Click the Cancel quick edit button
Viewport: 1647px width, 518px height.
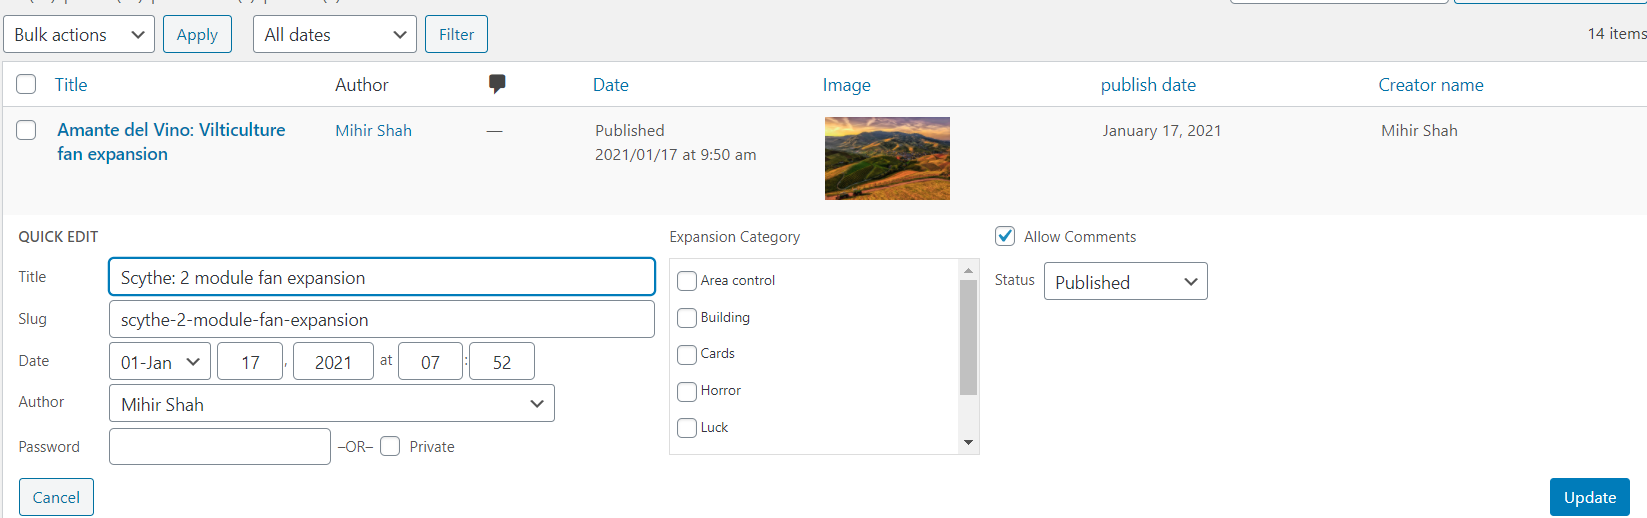pyautogui.click(x=56, y=497)
